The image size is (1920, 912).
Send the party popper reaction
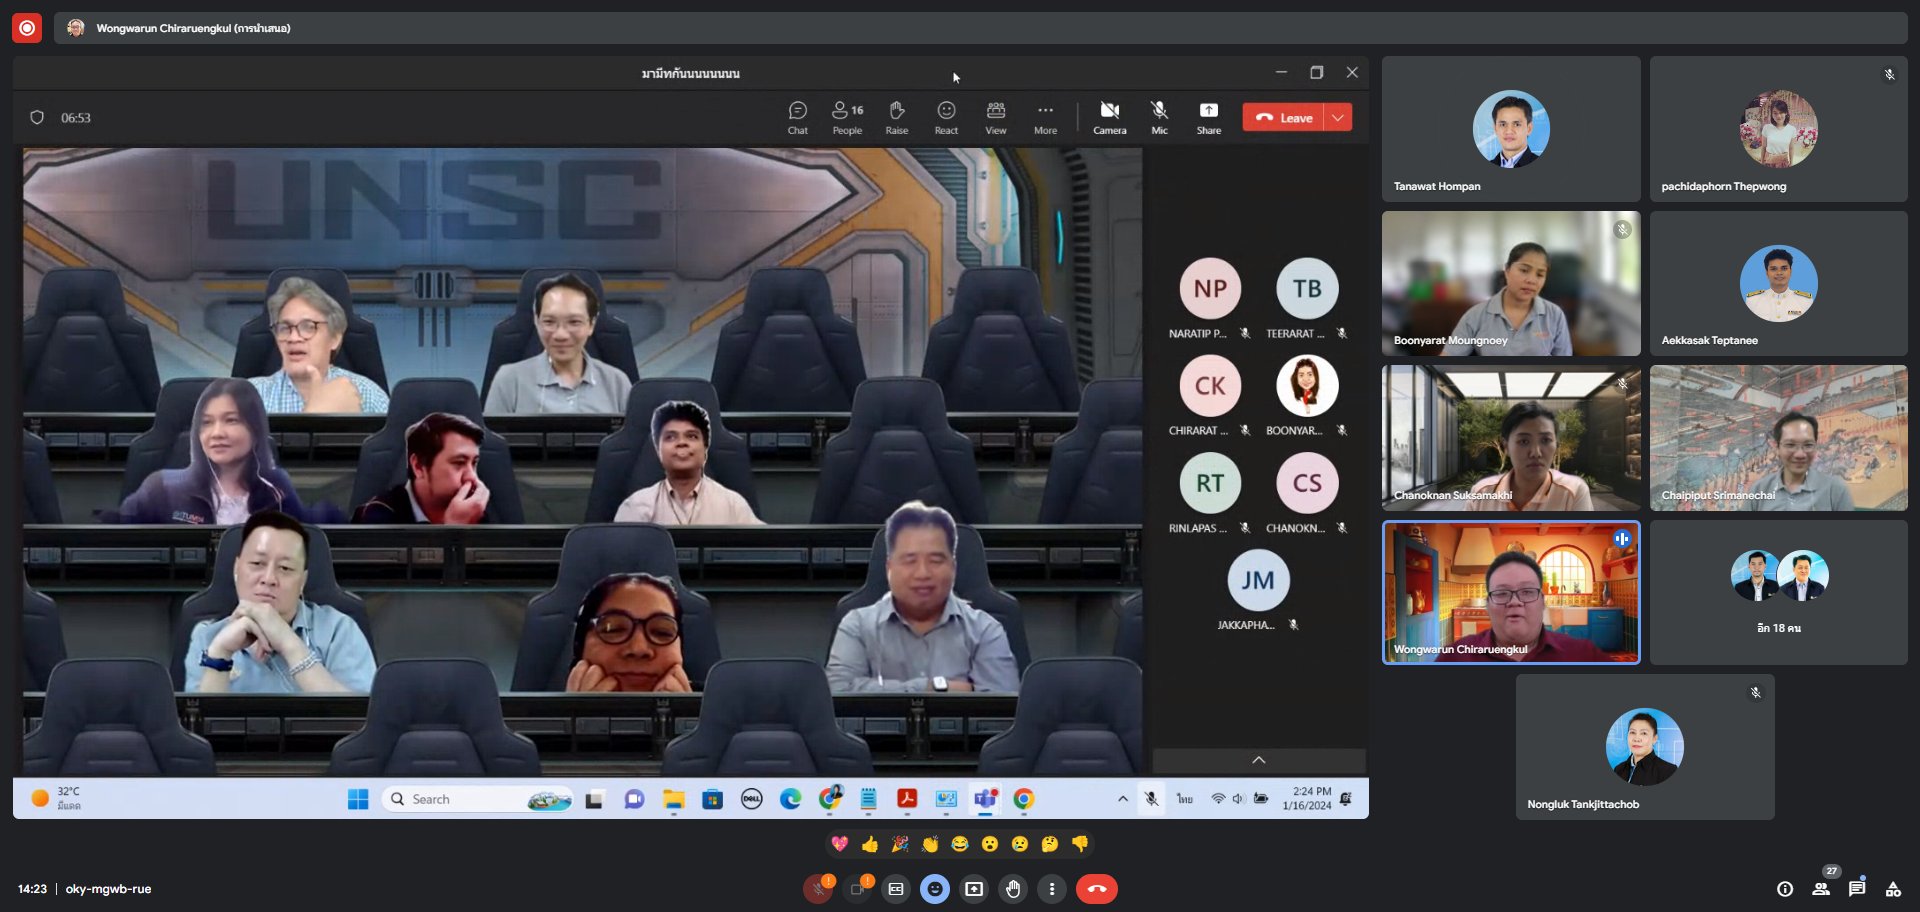[x=900, y=844]
